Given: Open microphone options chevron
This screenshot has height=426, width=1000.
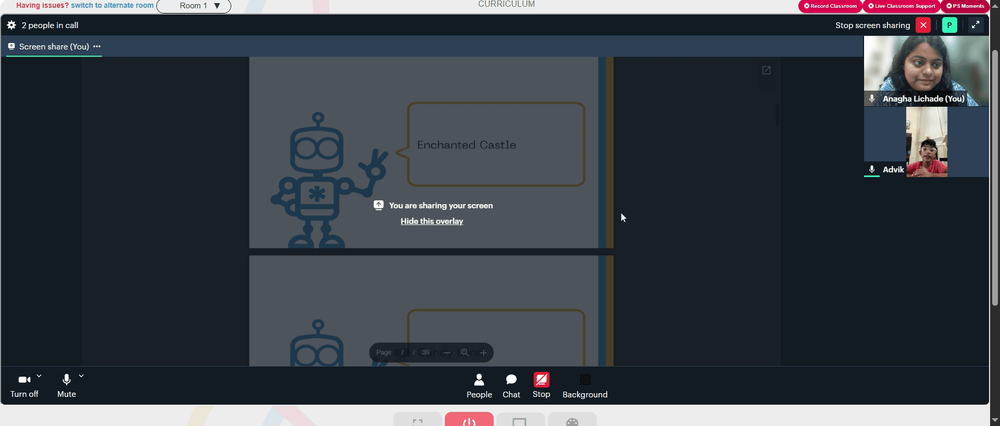Looking at the screenshot, I should pos(81,376).
